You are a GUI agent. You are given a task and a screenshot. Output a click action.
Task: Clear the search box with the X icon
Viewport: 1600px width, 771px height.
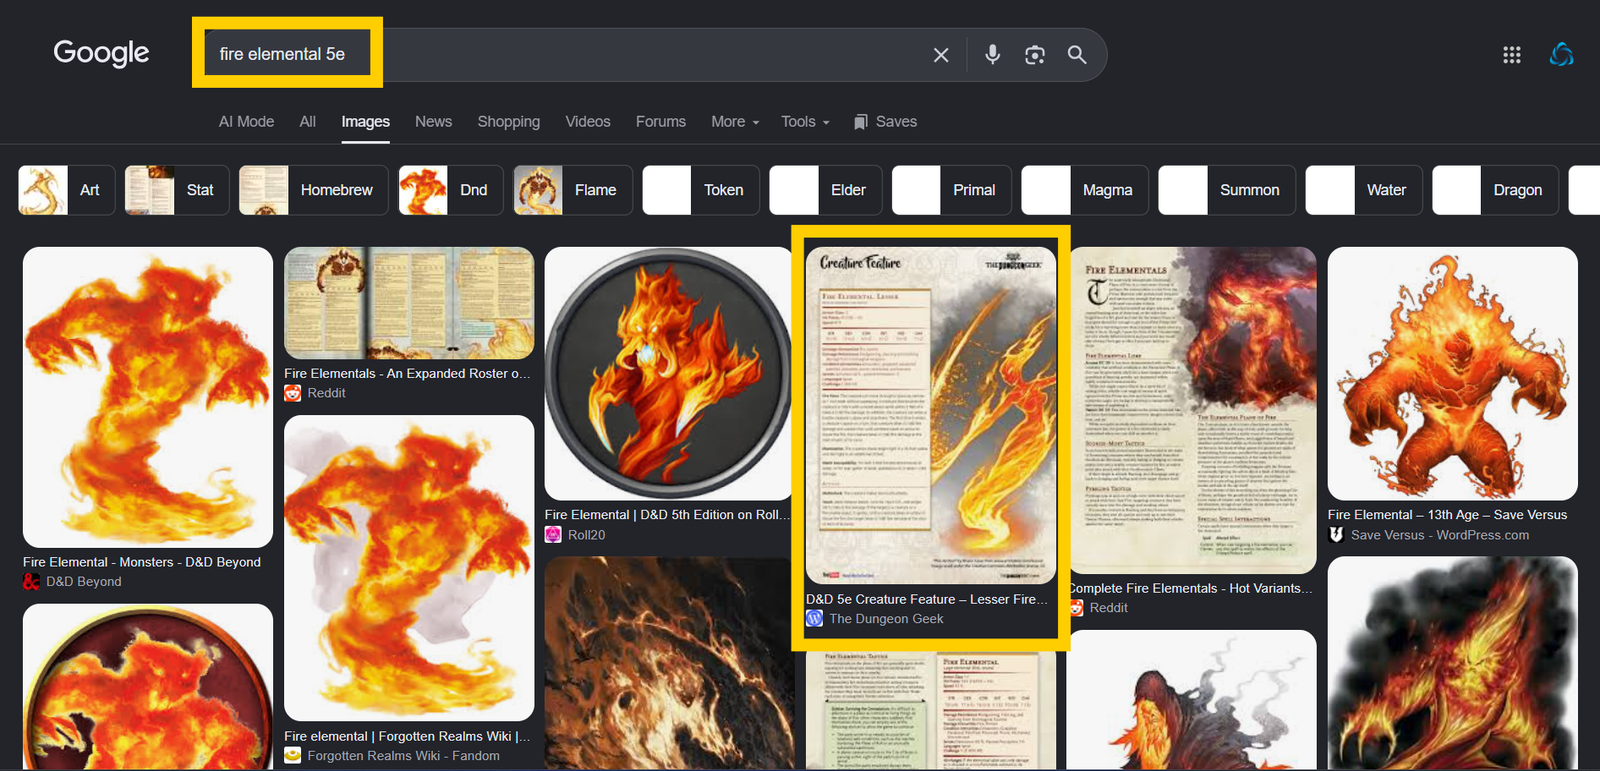click(941, 55)
